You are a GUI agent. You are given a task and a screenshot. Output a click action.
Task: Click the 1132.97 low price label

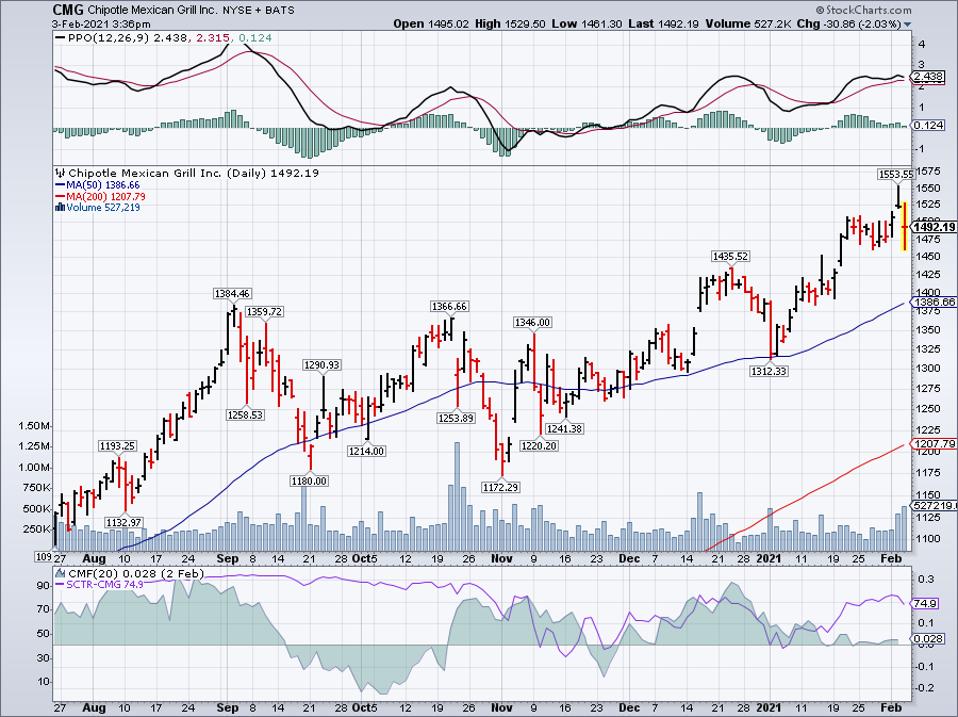pyautogui.click(x=124, y=522)
